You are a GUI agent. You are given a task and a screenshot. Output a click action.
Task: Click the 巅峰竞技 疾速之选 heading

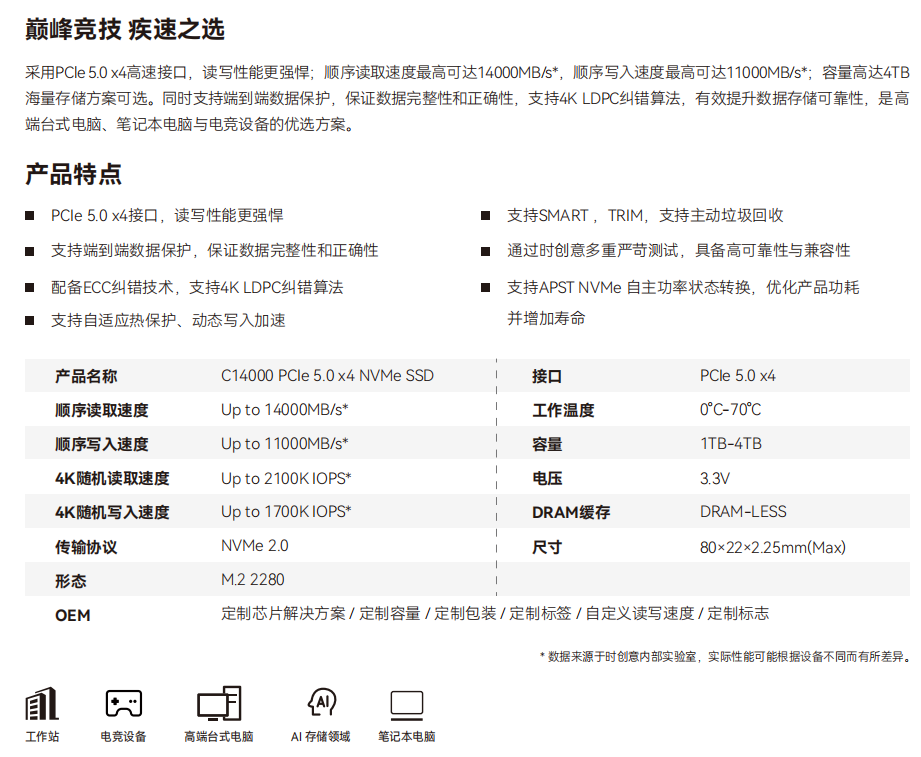(x=125, y=30)
